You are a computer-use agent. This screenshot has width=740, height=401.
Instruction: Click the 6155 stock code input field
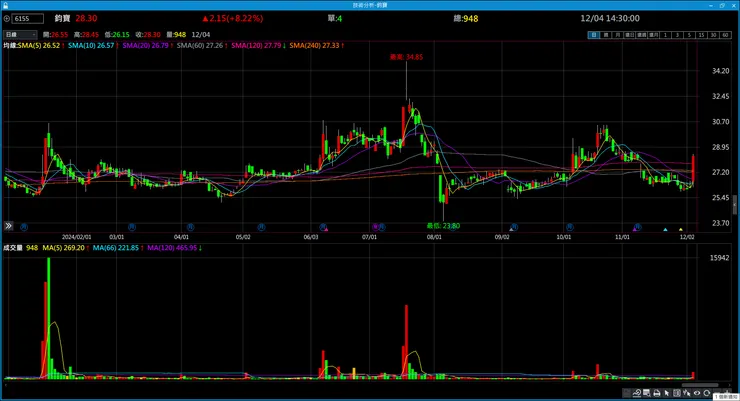pyautogui.click(x=28, y=18)
